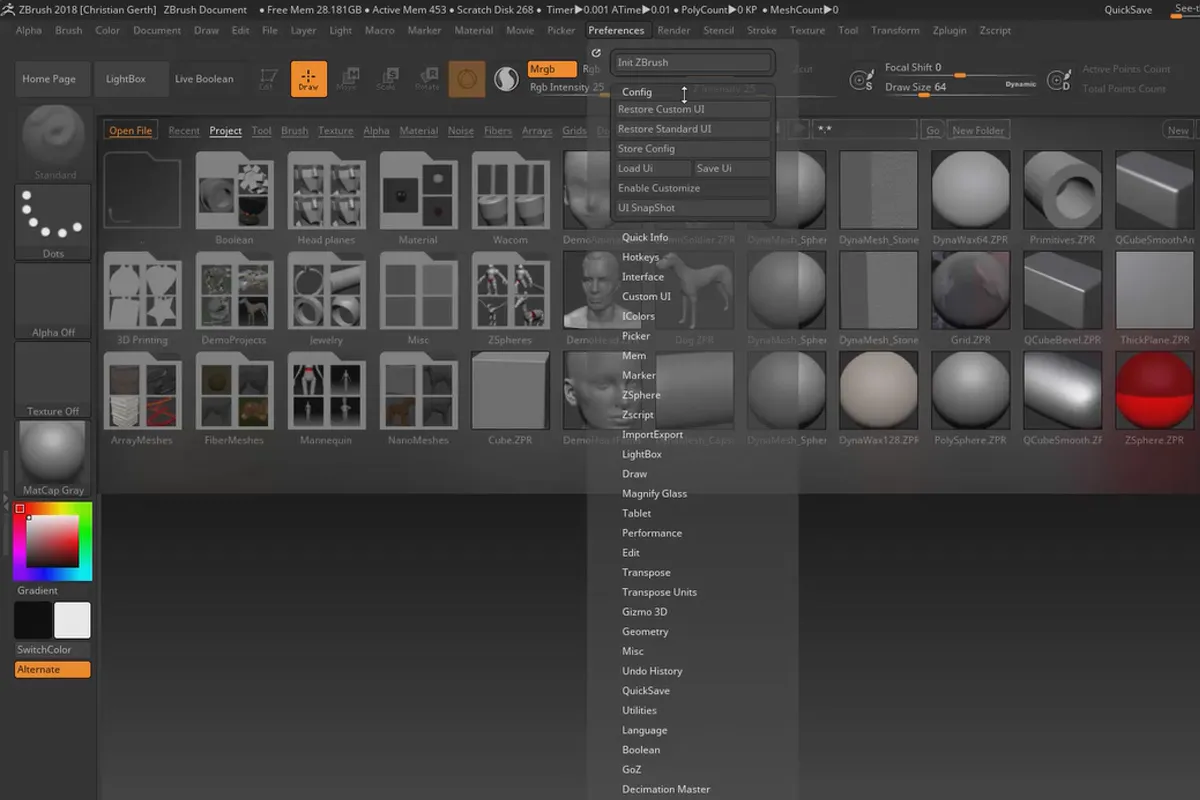The height and width of the screenshot is (800, 1200).
Task: Open the MatCap Gray material selector
Action: 53,455
